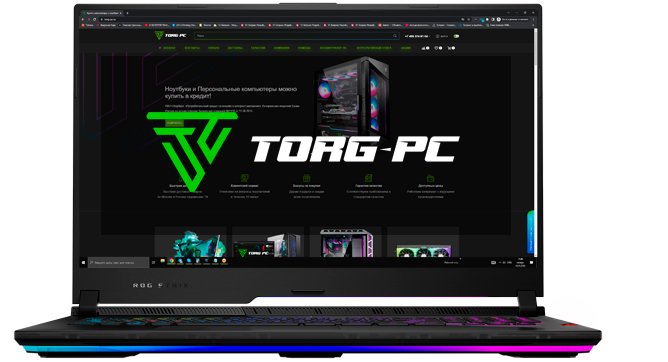Click the Войти login link in header
This screenshot has width=668, height=362.
coord(442,36)
